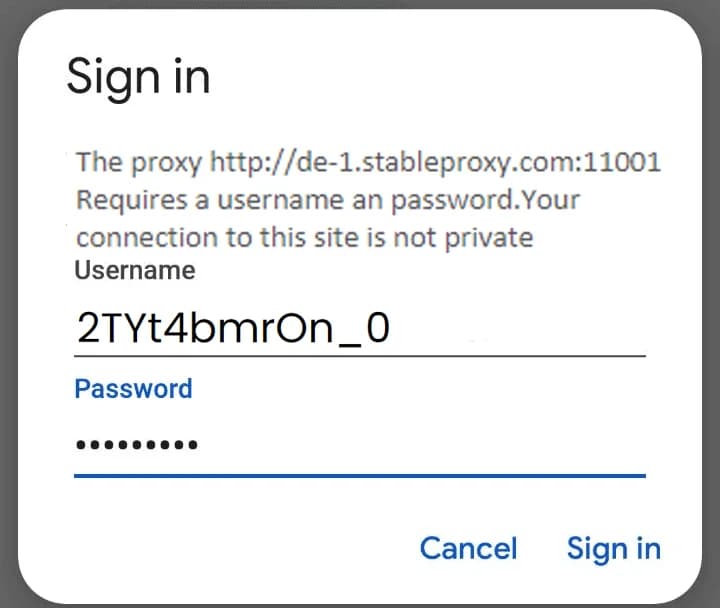Focus the Username input field
Image resolution: width=720 pixels, height=608 pixels.
click(x=360, y=328)
